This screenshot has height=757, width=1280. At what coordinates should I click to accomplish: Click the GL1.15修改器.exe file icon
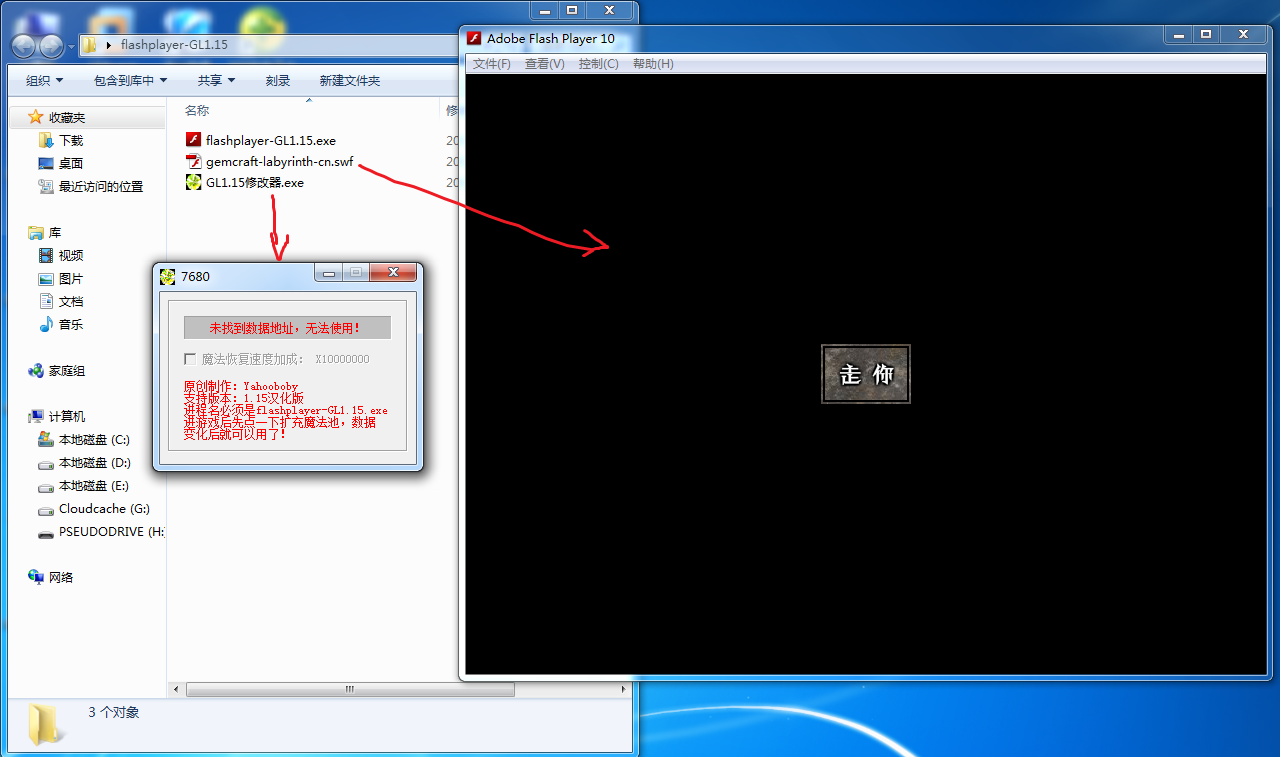194,182
